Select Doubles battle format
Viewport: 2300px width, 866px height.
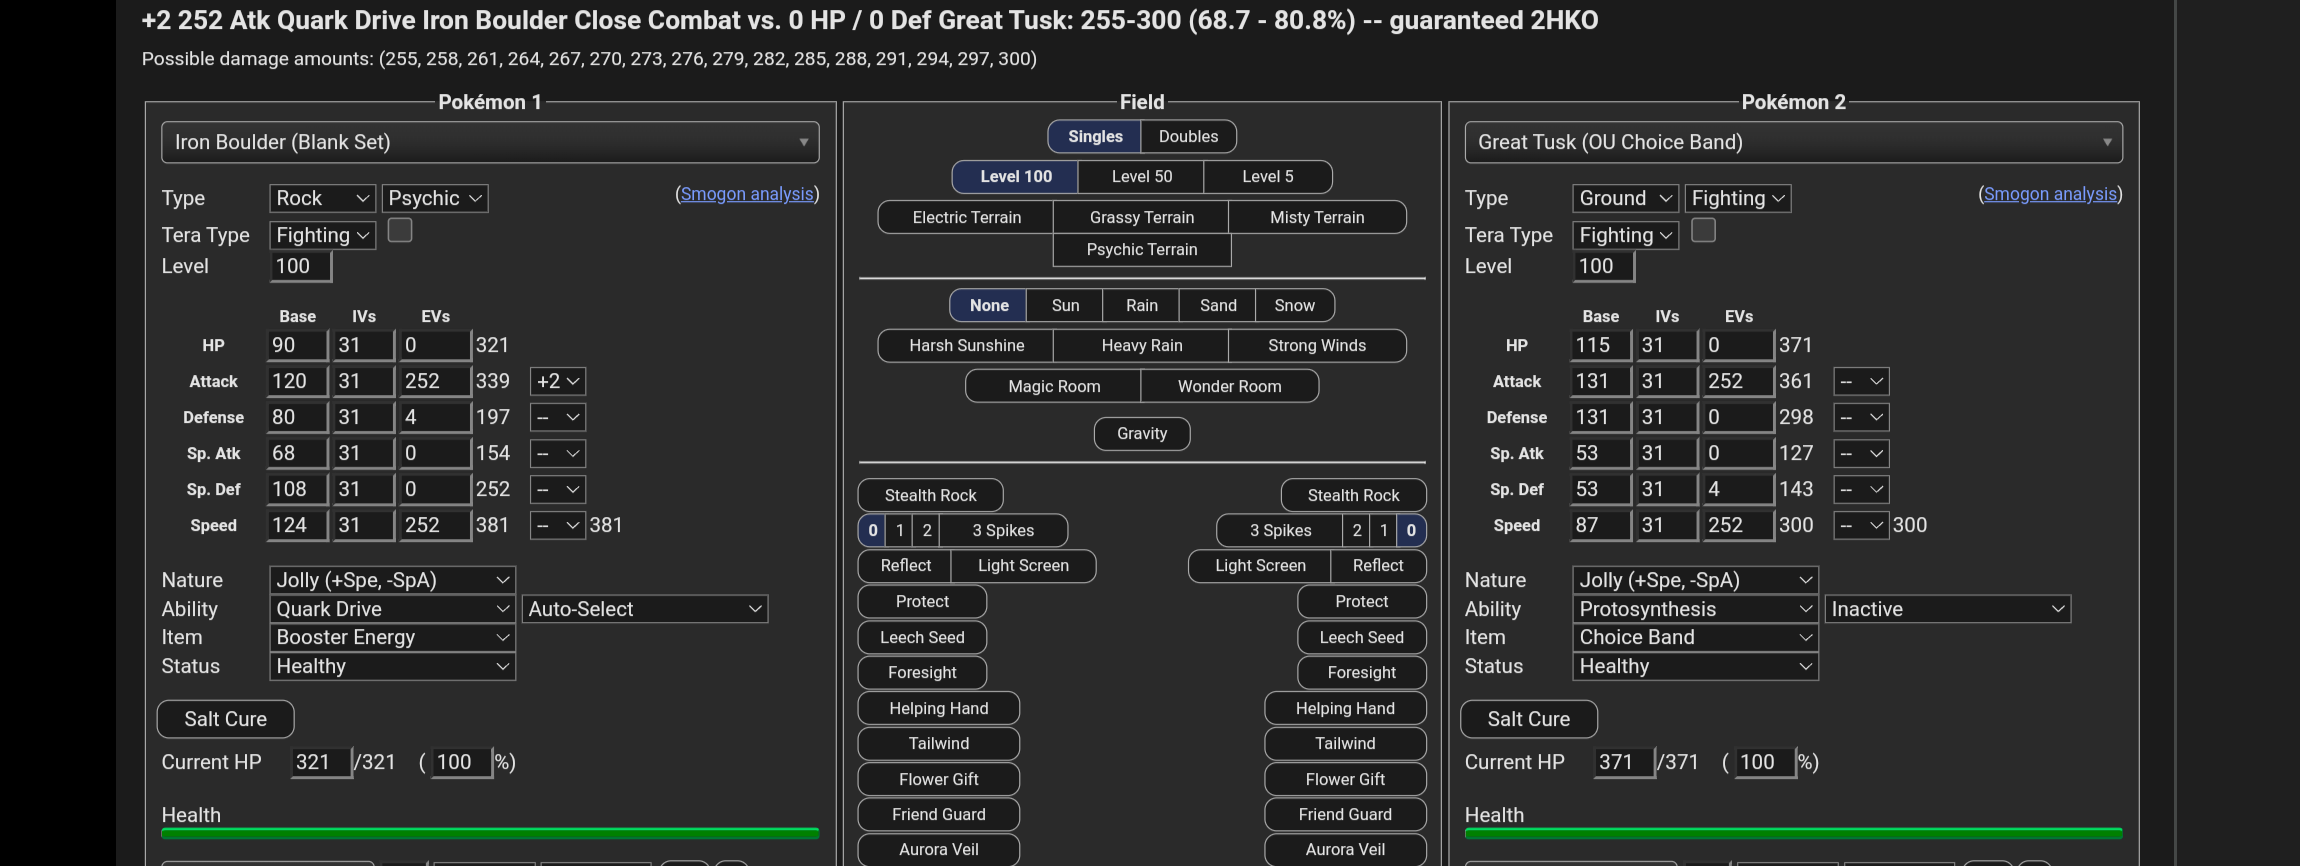(x=1188, y=136)
